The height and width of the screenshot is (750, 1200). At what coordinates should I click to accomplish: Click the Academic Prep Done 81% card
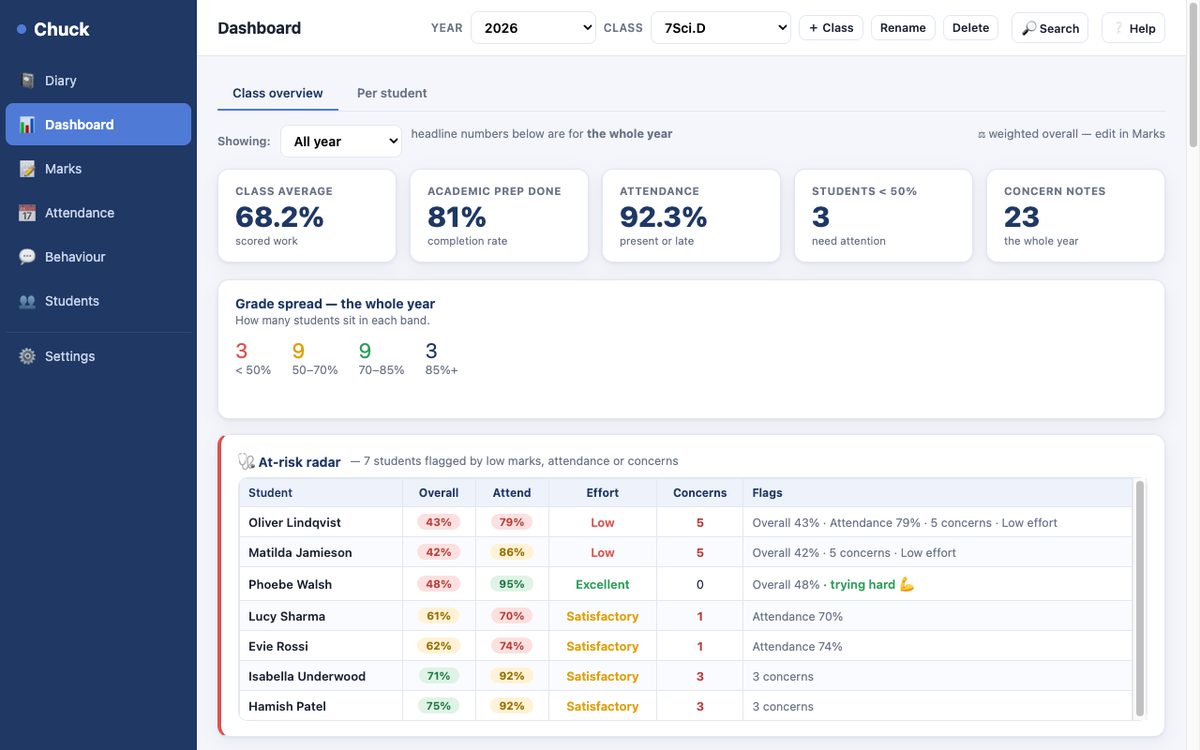coord(499,216)
